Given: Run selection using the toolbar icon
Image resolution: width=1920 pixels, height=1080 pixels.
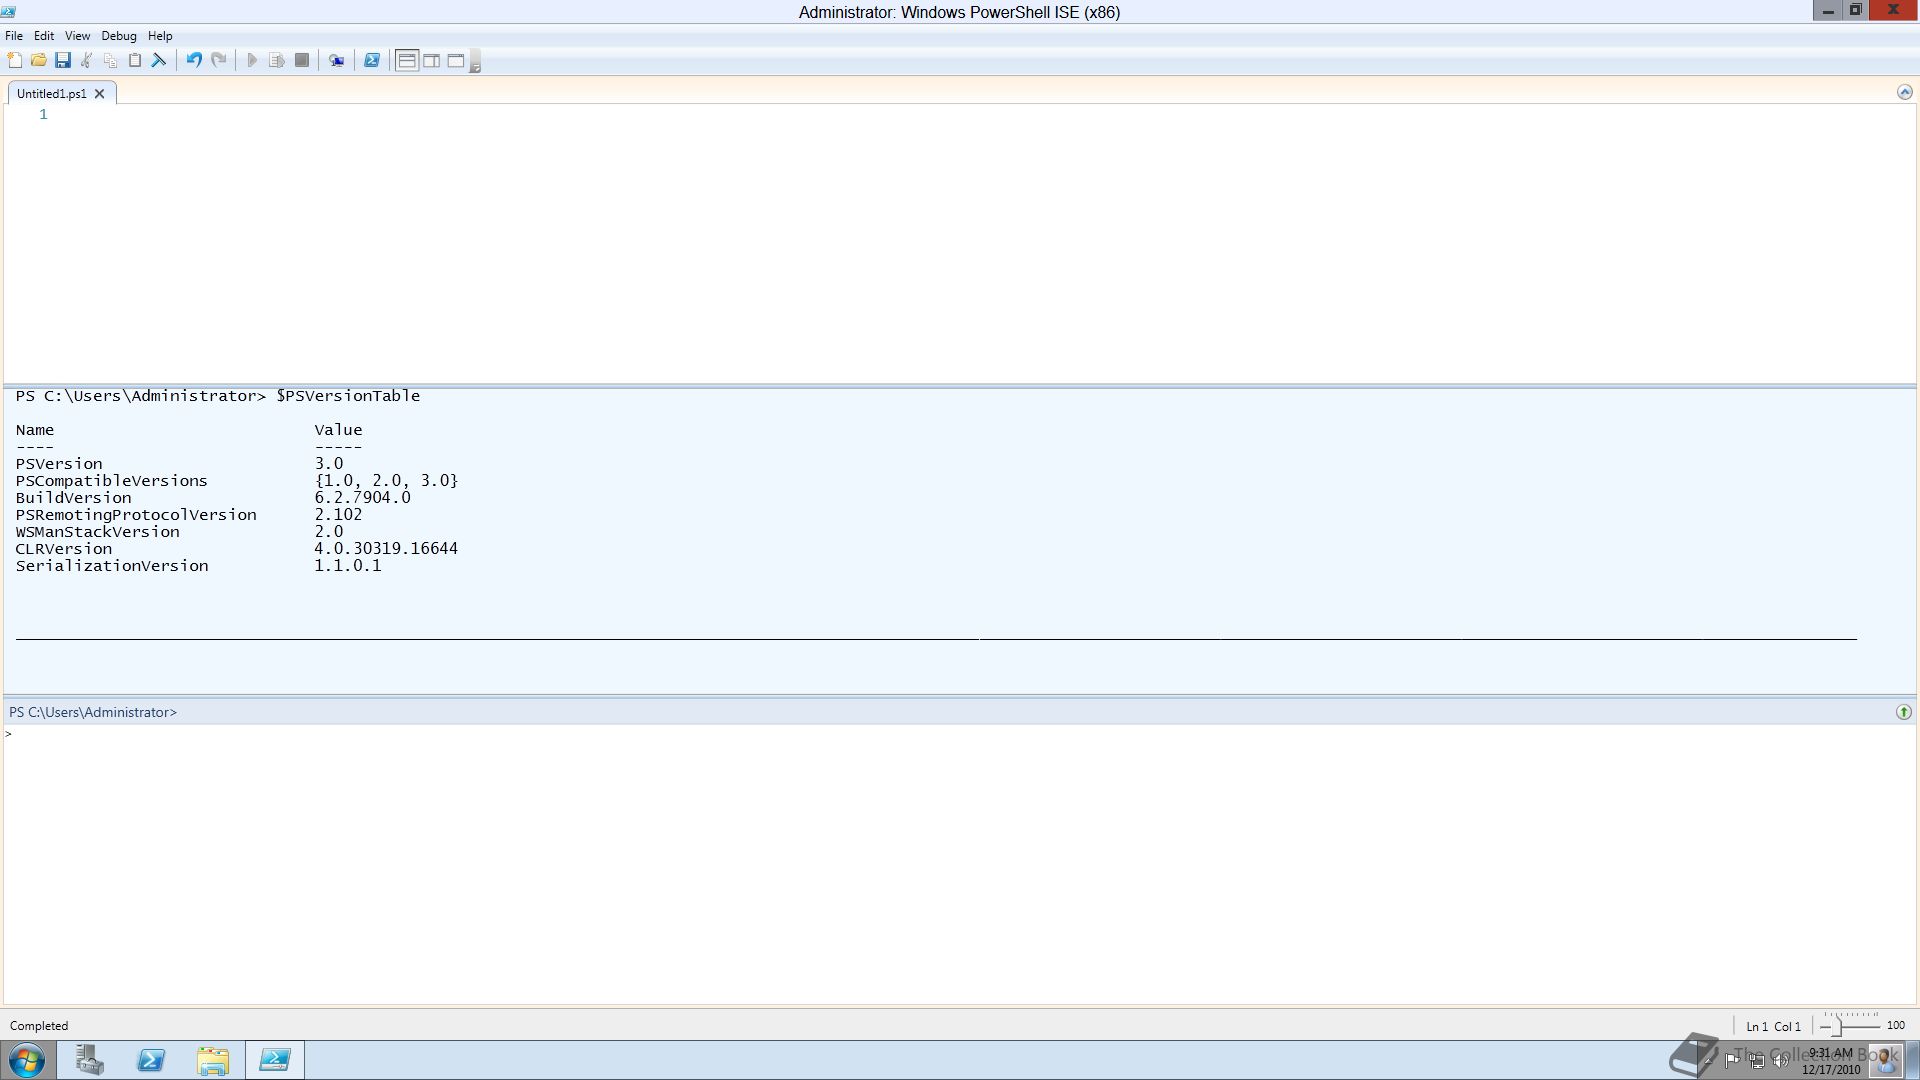Looking at the screenshot, I should [277, 60].
